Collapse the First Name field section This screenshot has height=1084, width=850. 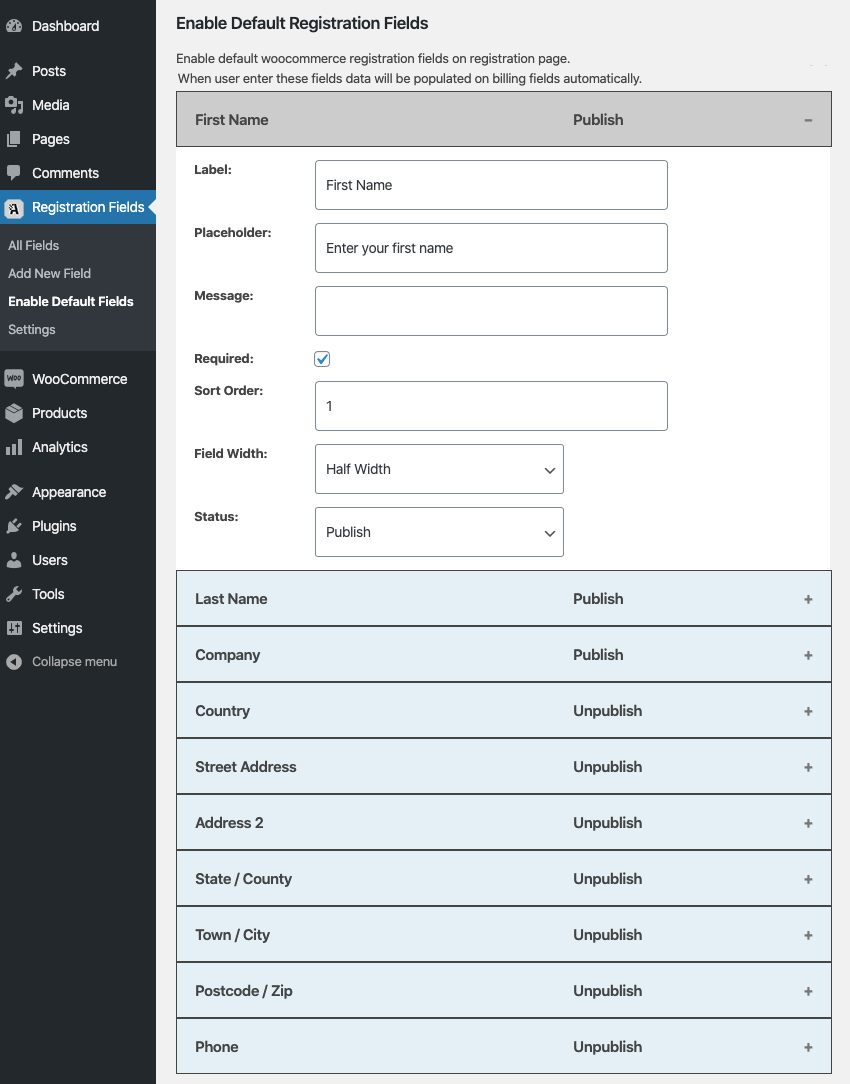(808, 119)
